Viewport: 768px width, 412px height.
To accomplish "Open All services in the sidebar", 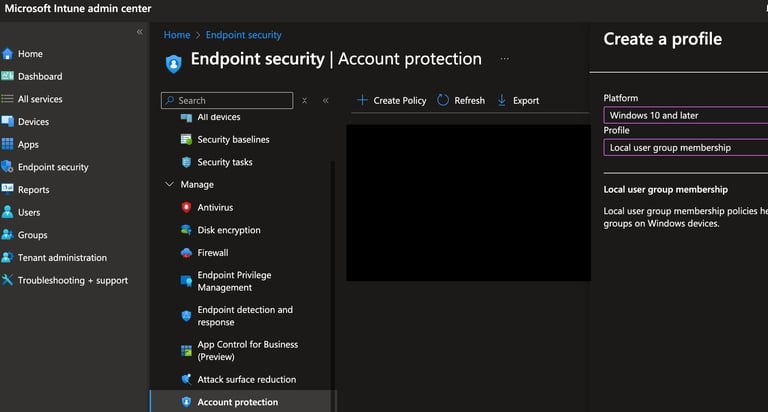I will pyautogui.click(x=40, y=99).
